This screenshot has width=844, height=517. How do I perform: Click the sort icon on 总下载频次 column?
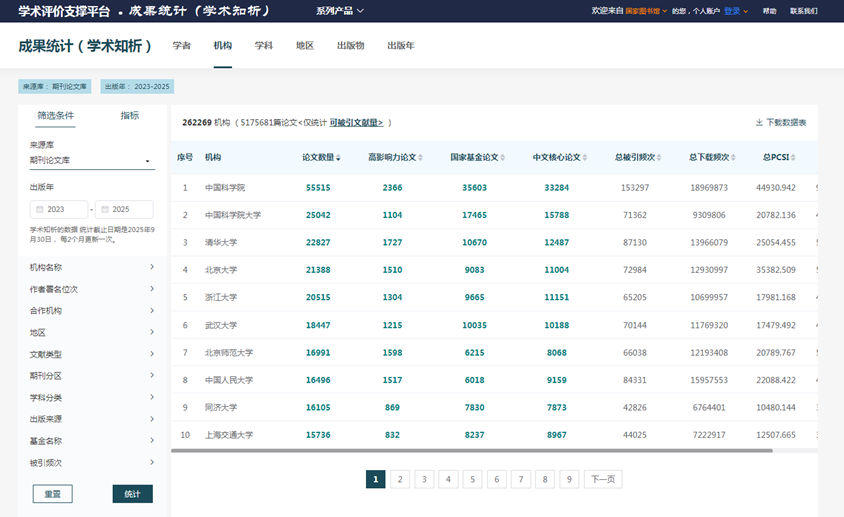(x=733, y=158)
